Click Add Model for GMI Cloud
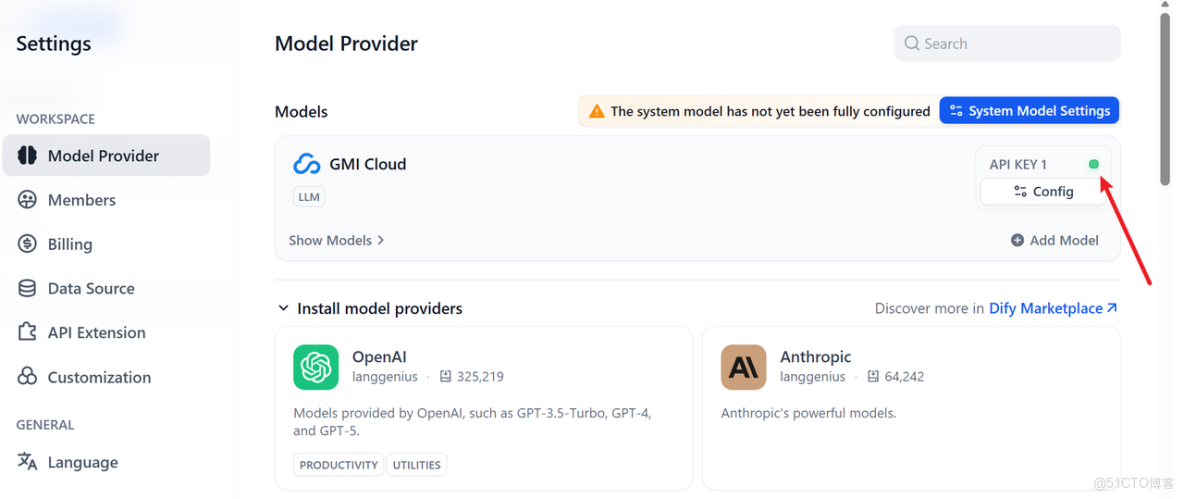The width and height of the screenshot is (1184, 499). tap(1054, 240)
